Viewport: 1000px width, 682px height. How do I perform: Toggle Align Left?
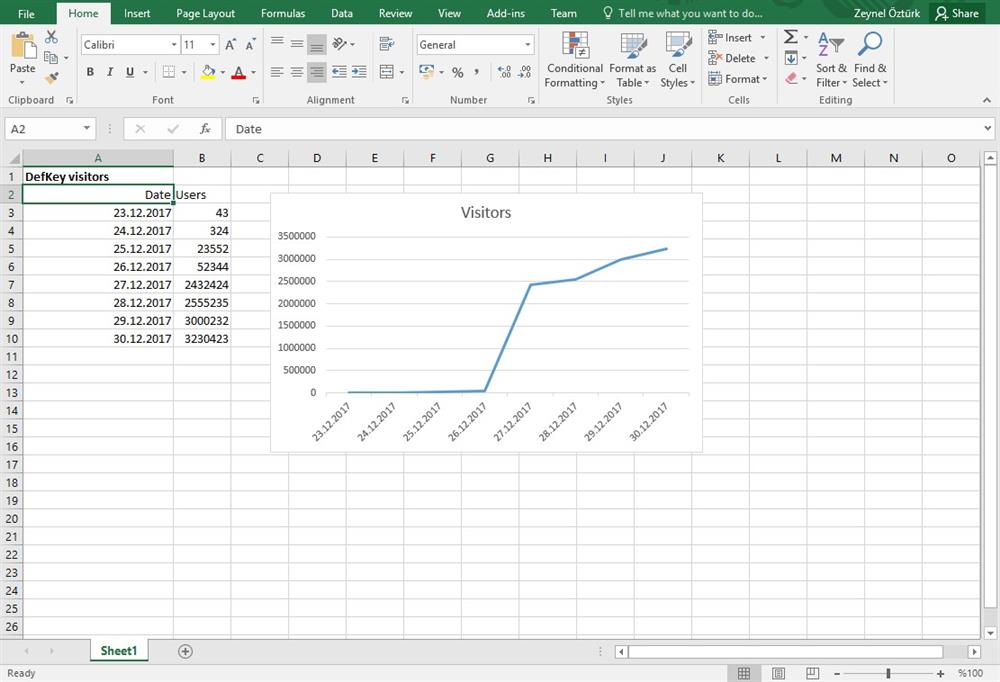pos(277,72)
